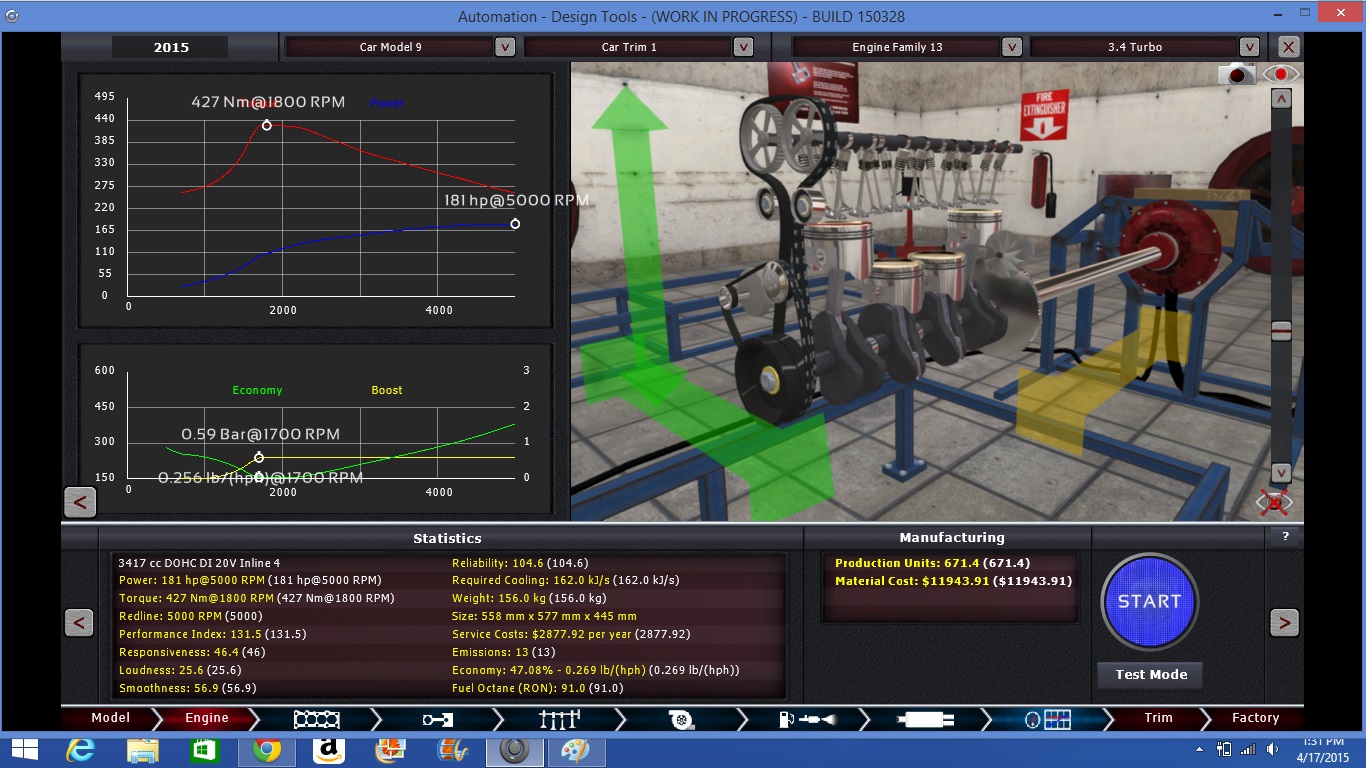Expand the Car Trim 1 dropdown
The width and height of the screenshot is (1366, 768).
pos(743,47)
